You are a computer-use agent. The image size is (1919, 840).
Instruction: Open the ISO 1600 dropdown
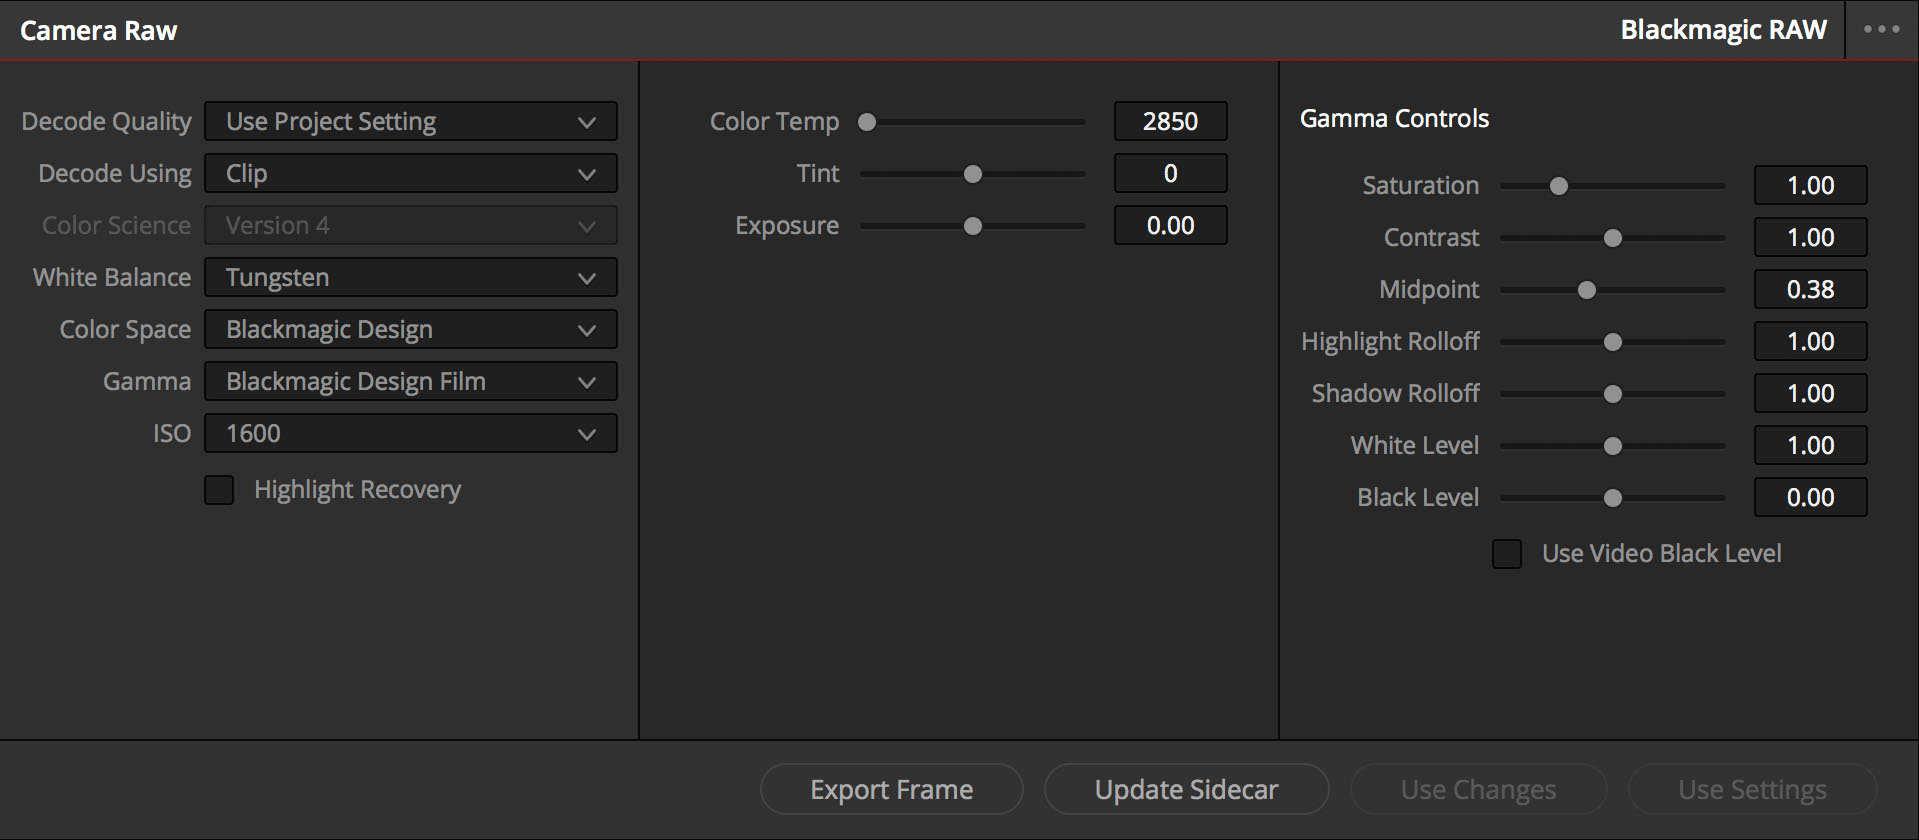pos(411,434)
